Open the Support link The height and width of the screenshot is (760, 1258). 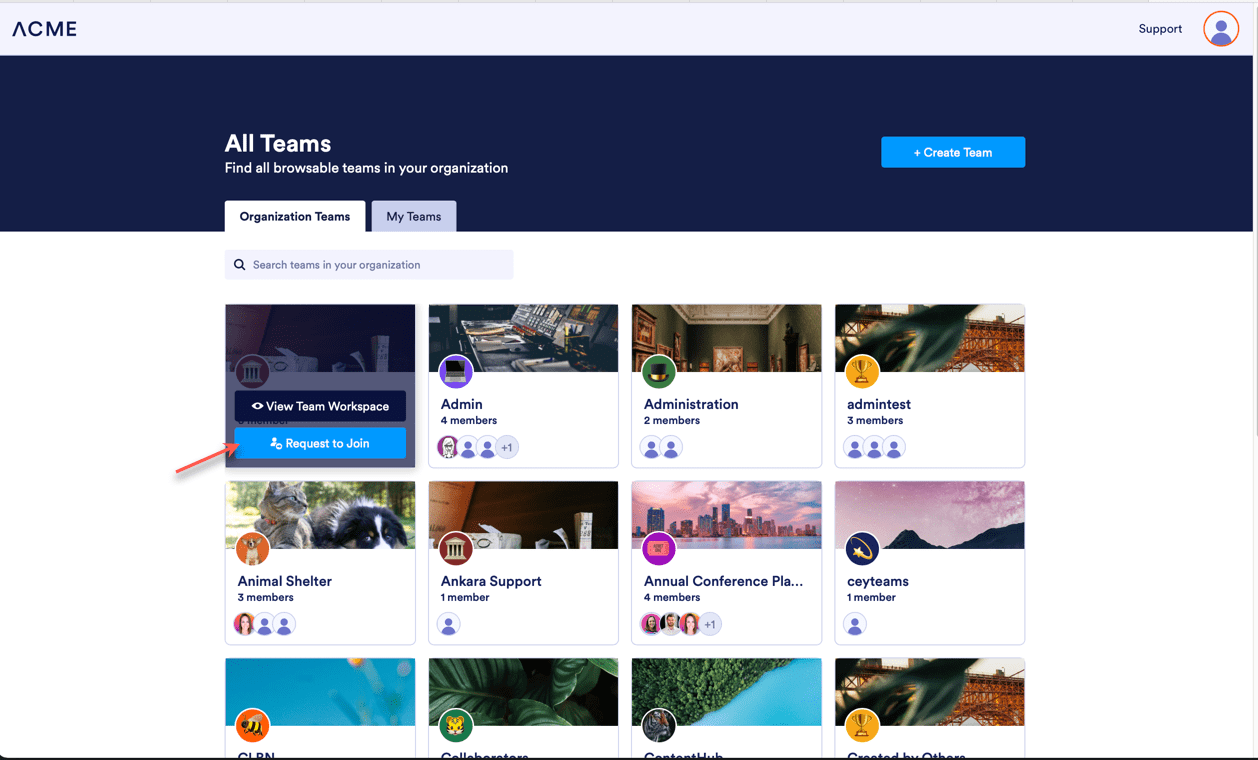(1160, 29)
